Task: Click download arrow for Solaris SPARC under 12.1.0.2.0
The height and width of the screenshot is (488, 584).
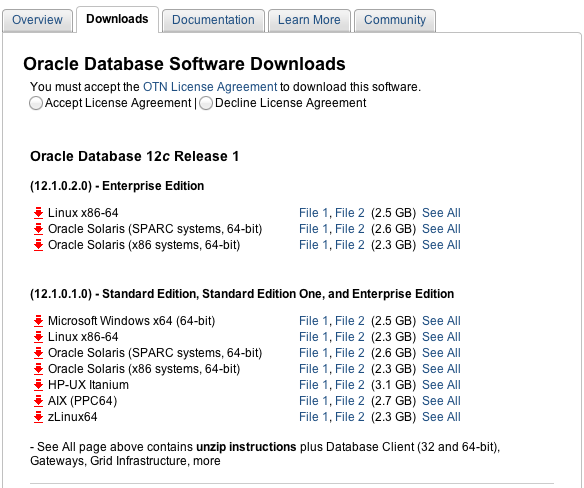Action: click(38, 229)
